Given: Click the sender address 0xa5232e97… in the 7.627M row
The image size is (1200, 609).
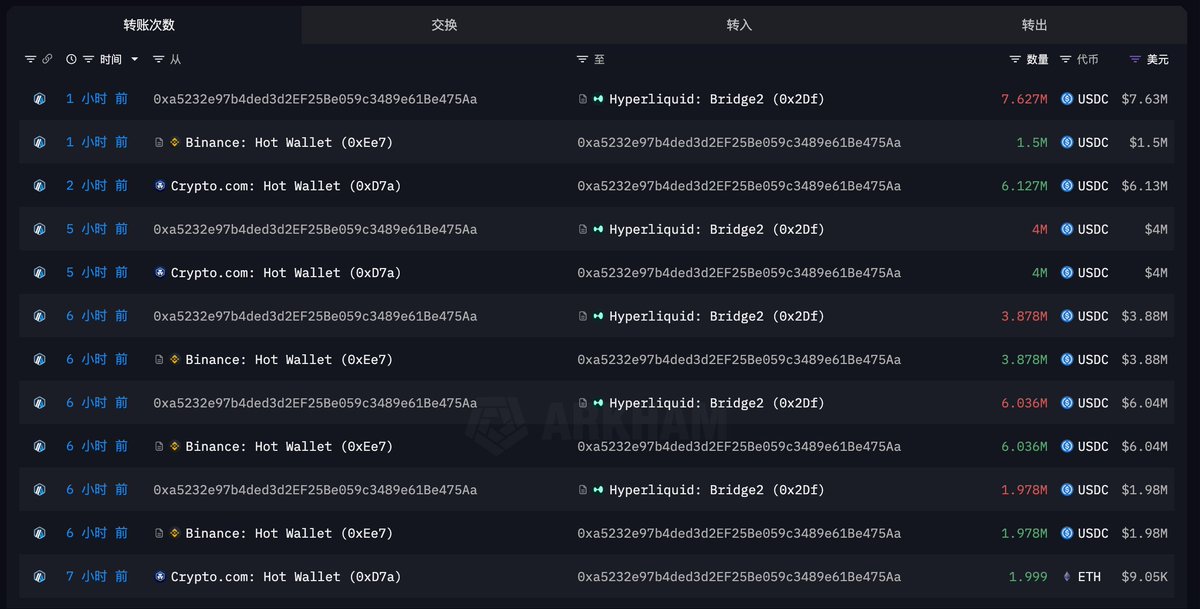Looking at the screenshot, I should pyautogui.click(x=315, y=99).
